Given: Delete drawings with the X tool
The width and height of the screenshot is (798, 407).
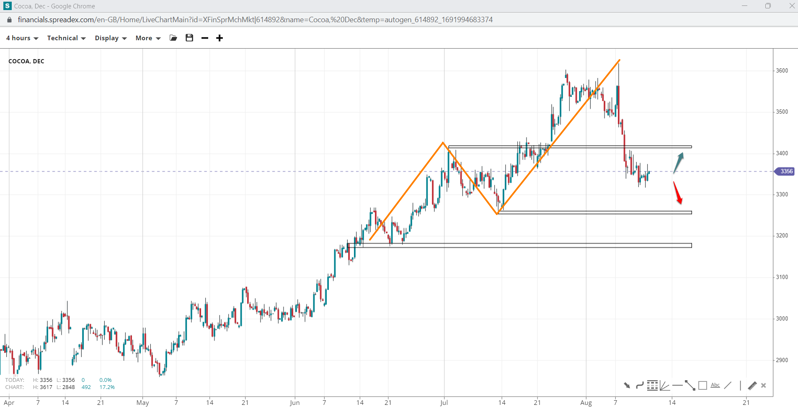Looking at the screenshot, I should tap(764, 385).
